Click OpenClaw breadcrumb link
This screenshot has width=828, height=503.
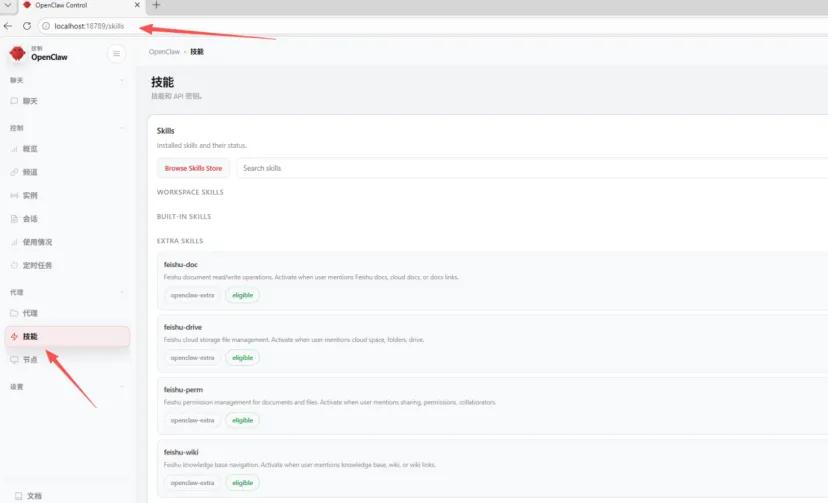coord(164,52)
